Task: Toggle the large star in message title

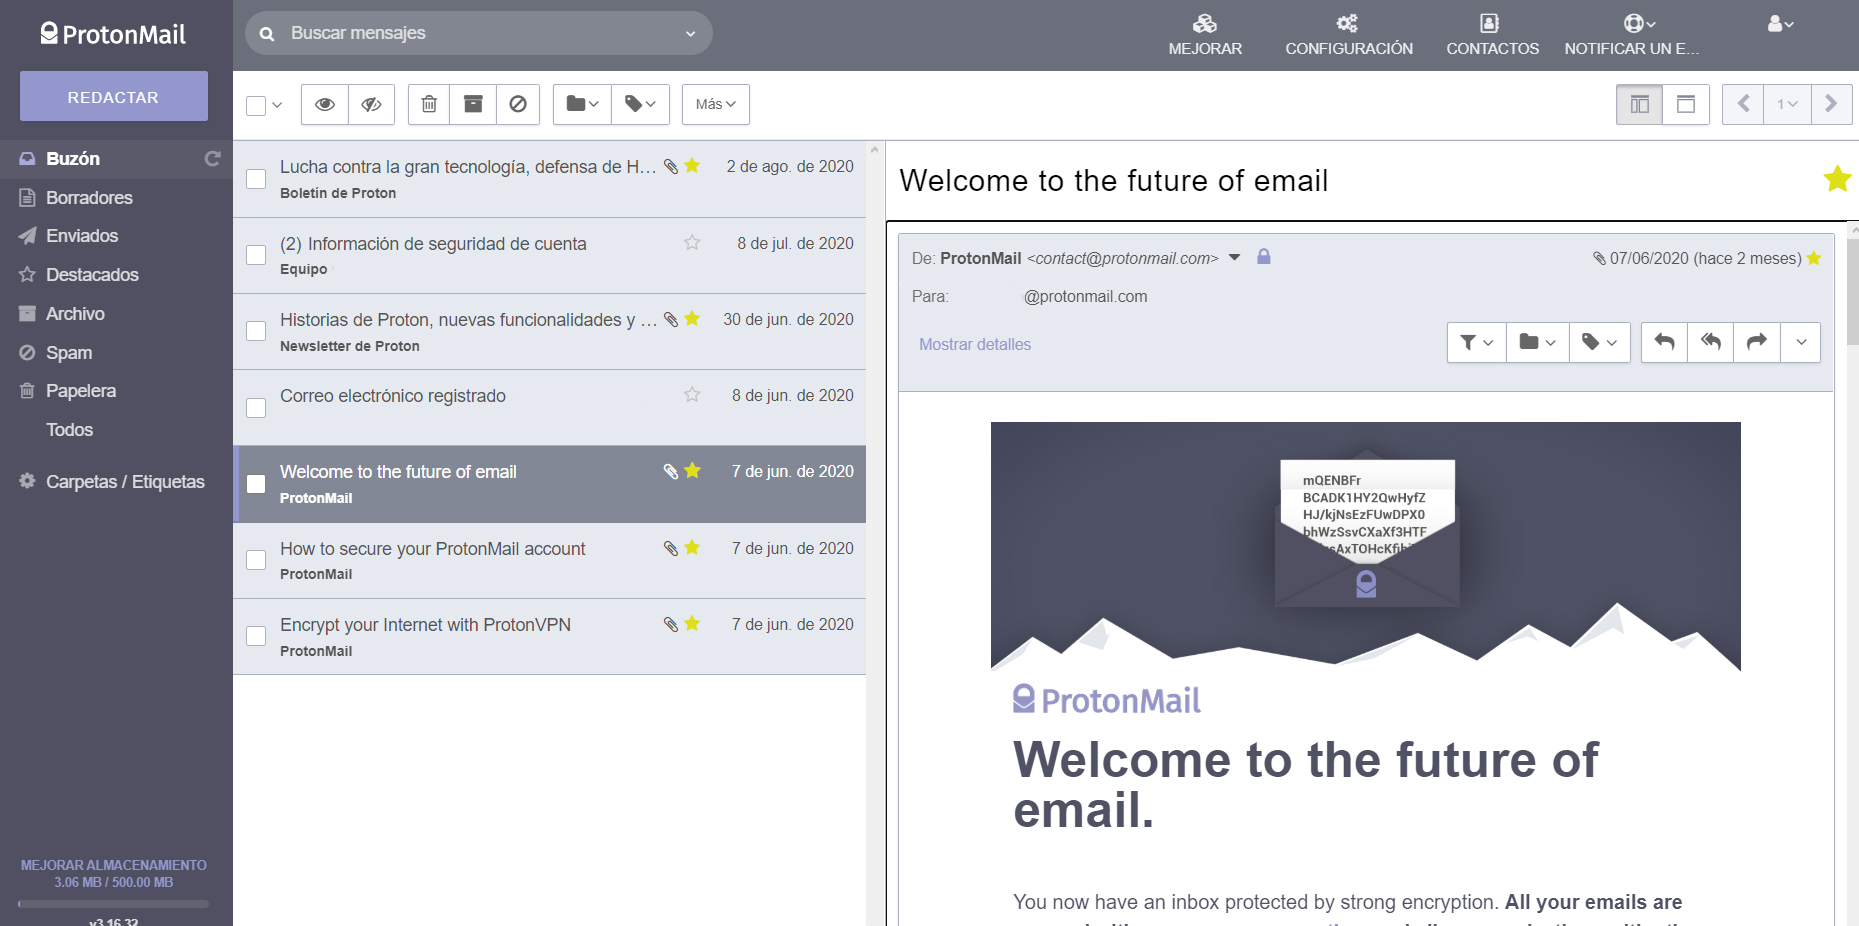Action: point(1837,179)
